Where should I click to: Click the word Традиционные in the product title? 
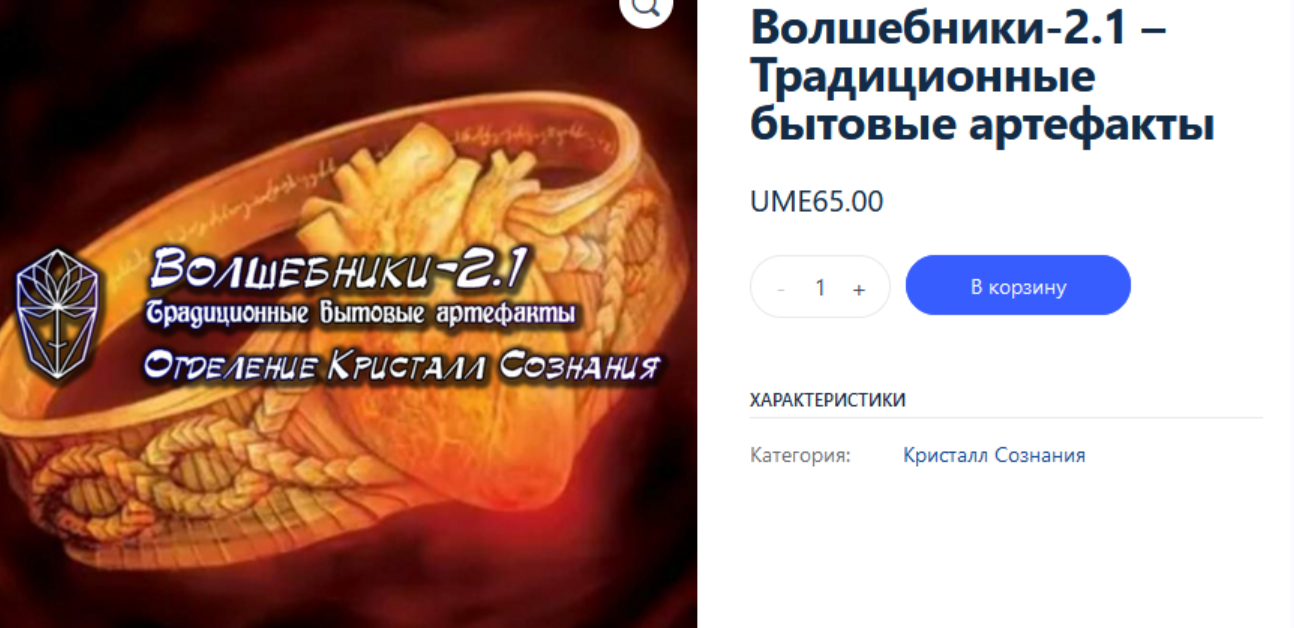point(922,77)
